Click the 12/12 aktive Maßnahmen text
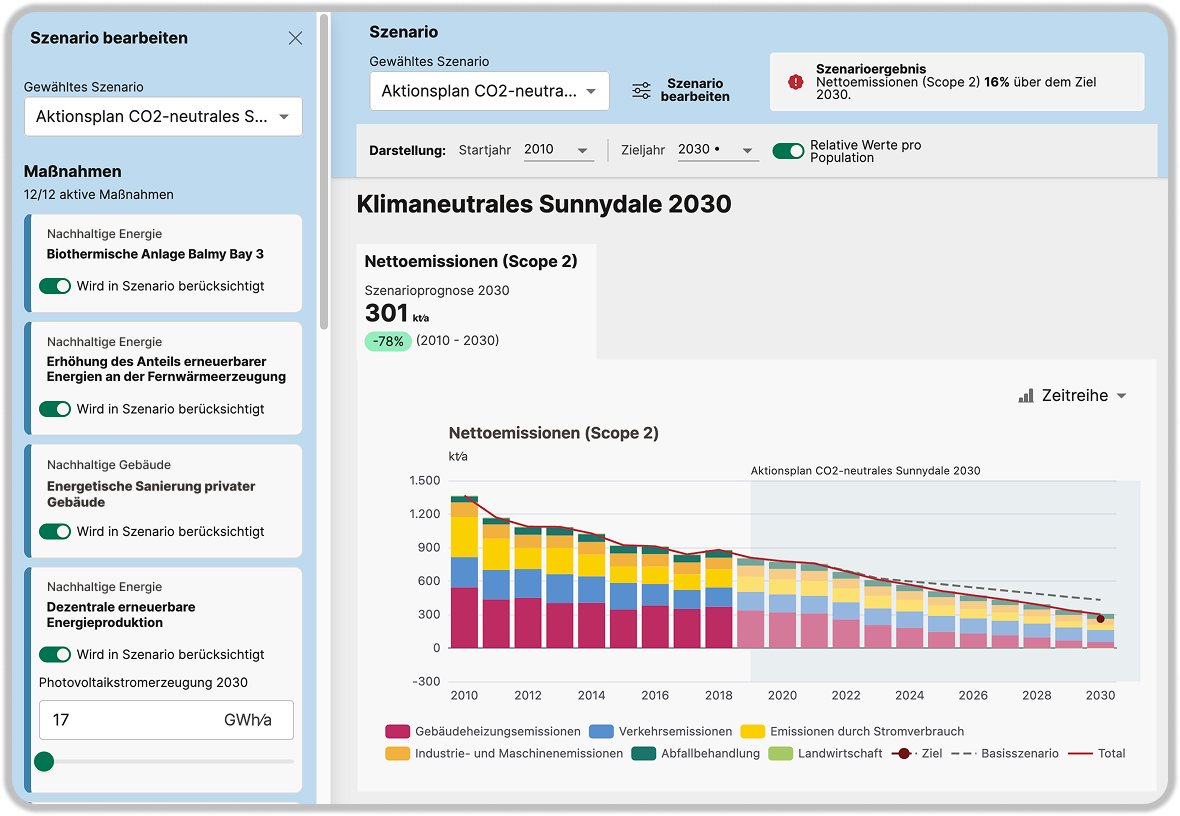The image size is (1180, 816). click(99, 194)
